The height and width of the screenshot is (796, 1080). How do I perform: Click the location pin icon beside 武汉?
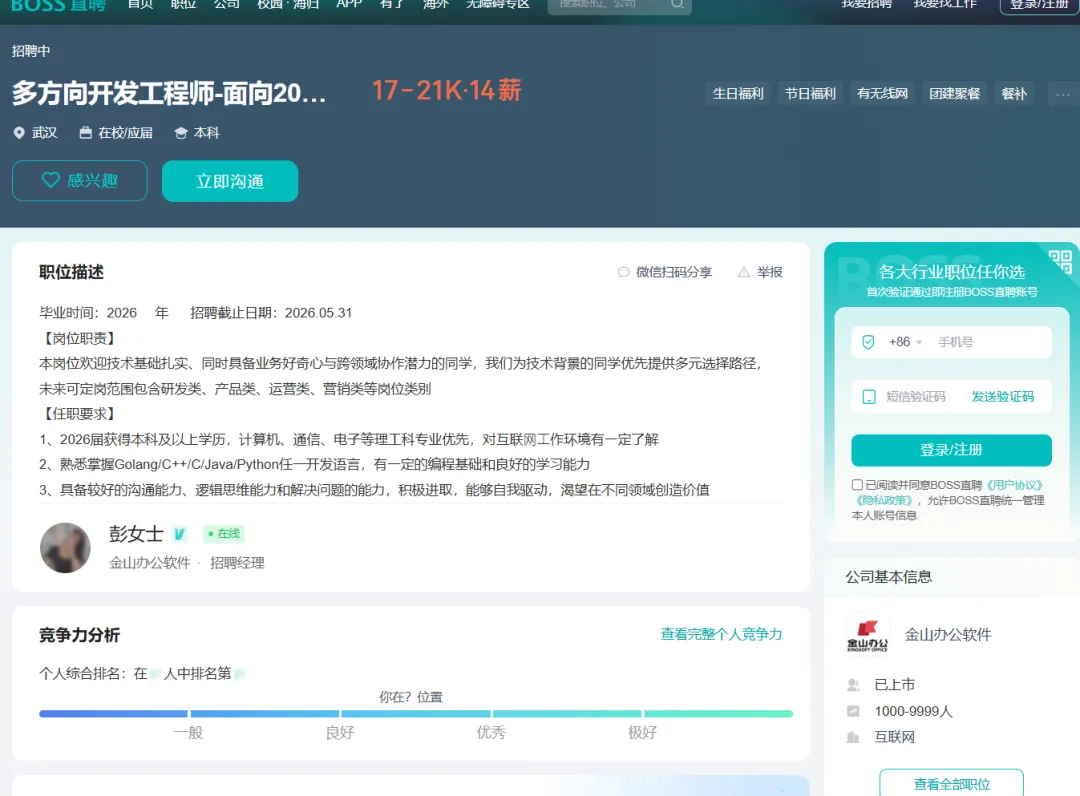click(x=19, y=133)
